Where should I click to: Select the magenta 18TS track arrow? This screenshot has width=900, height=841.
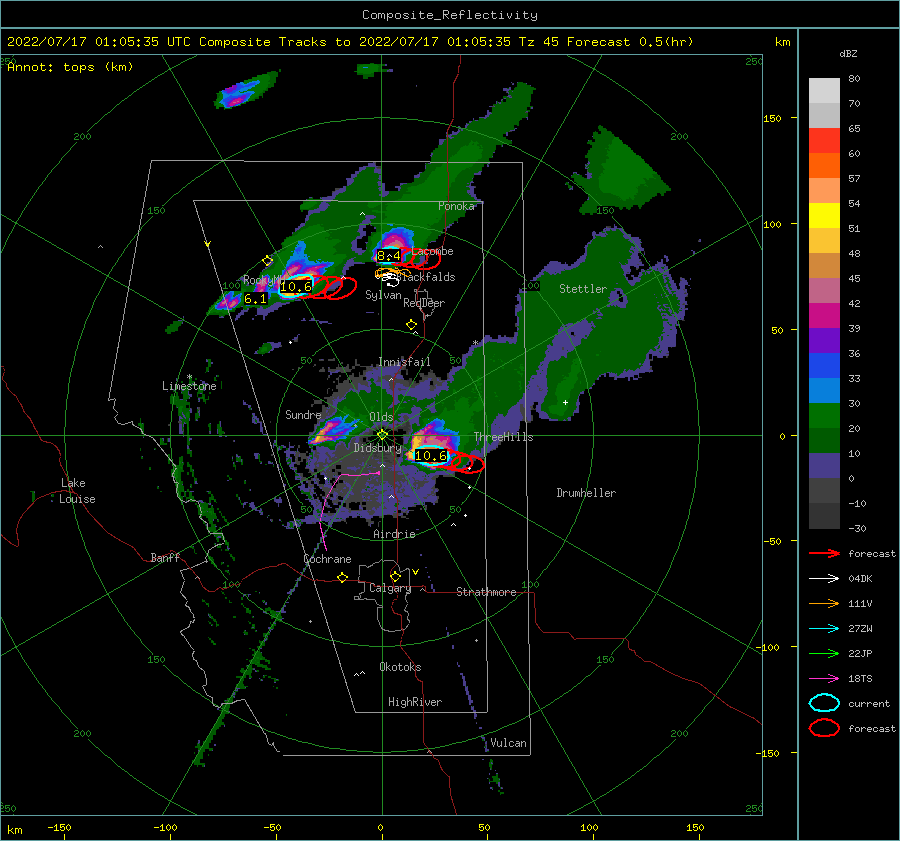[824, 679]
